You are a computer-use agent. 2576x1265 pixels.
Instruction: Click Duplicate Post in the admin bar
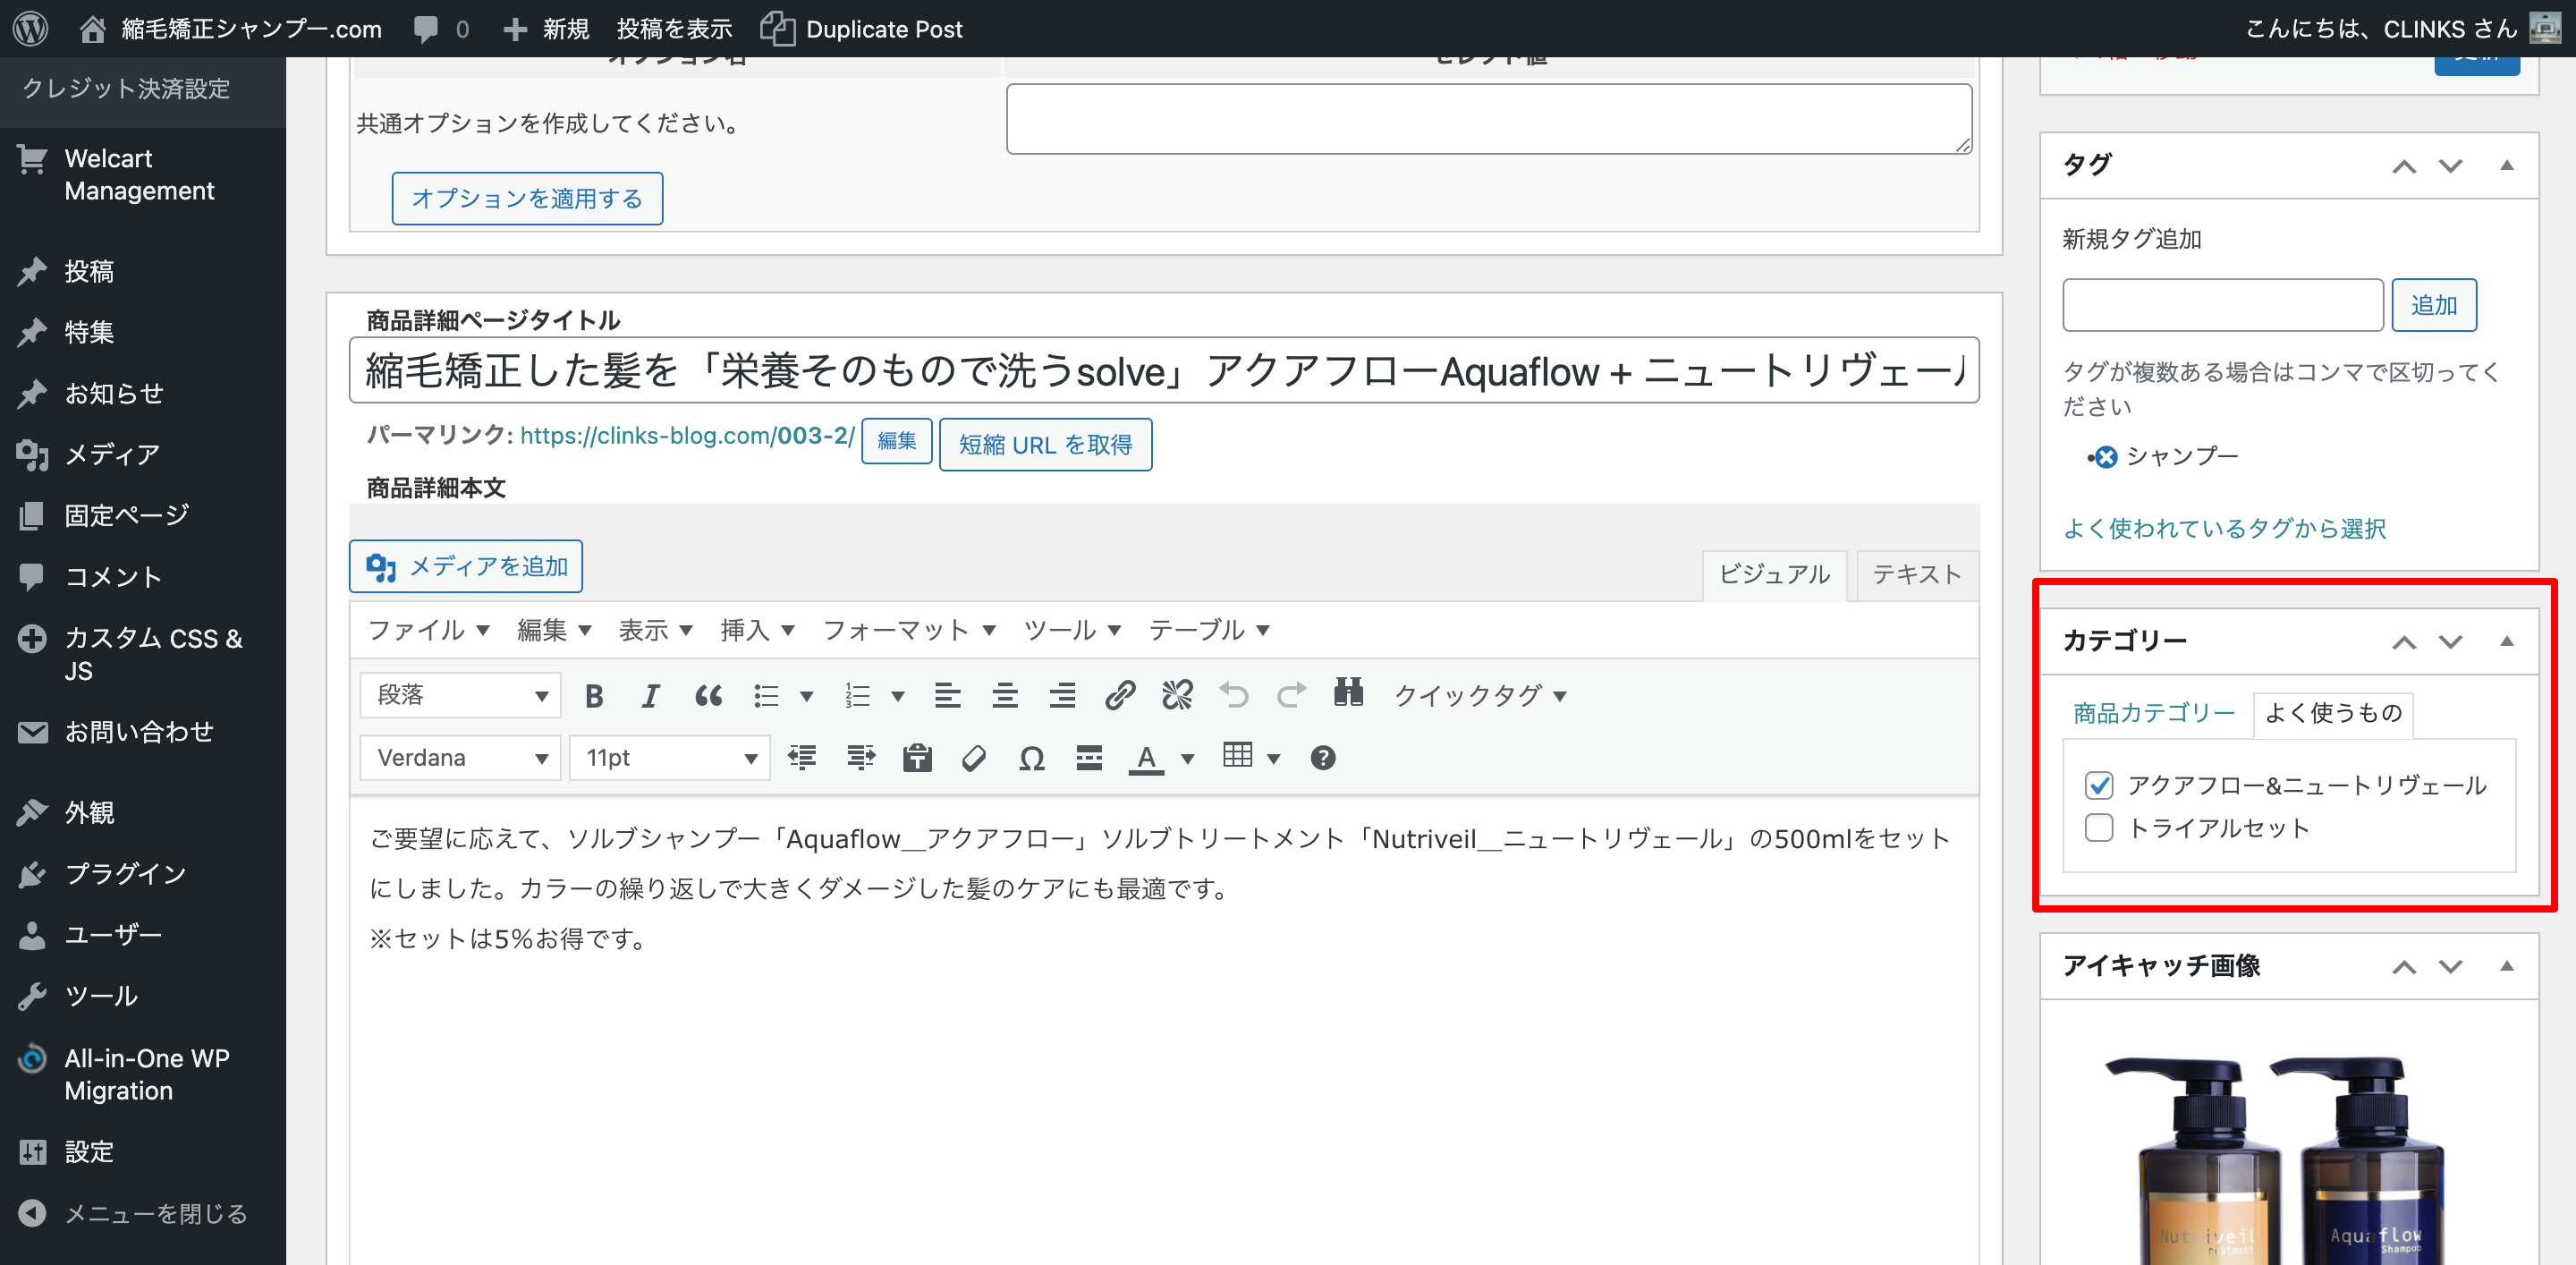click(x=861, y=28)
